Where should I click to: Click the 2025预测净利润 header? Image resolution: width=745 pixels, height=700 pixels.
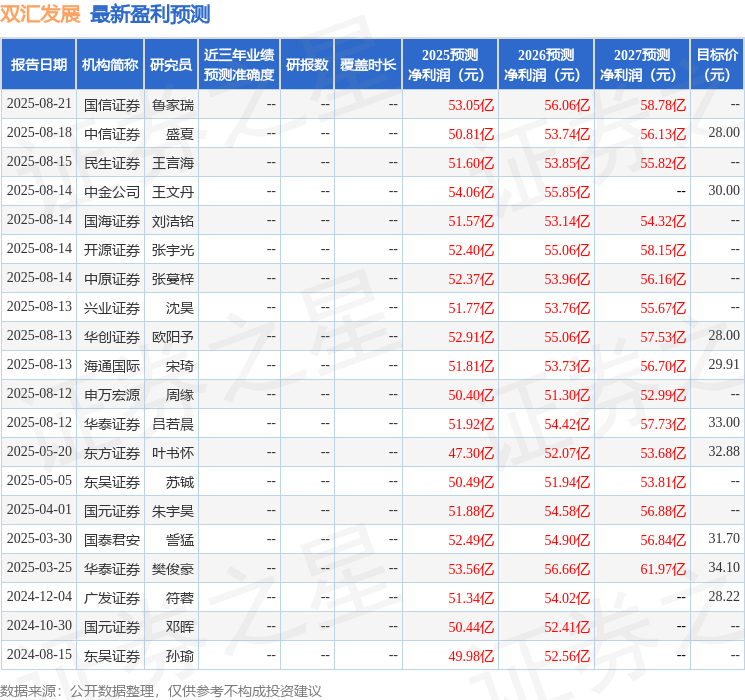coord(450,65)
